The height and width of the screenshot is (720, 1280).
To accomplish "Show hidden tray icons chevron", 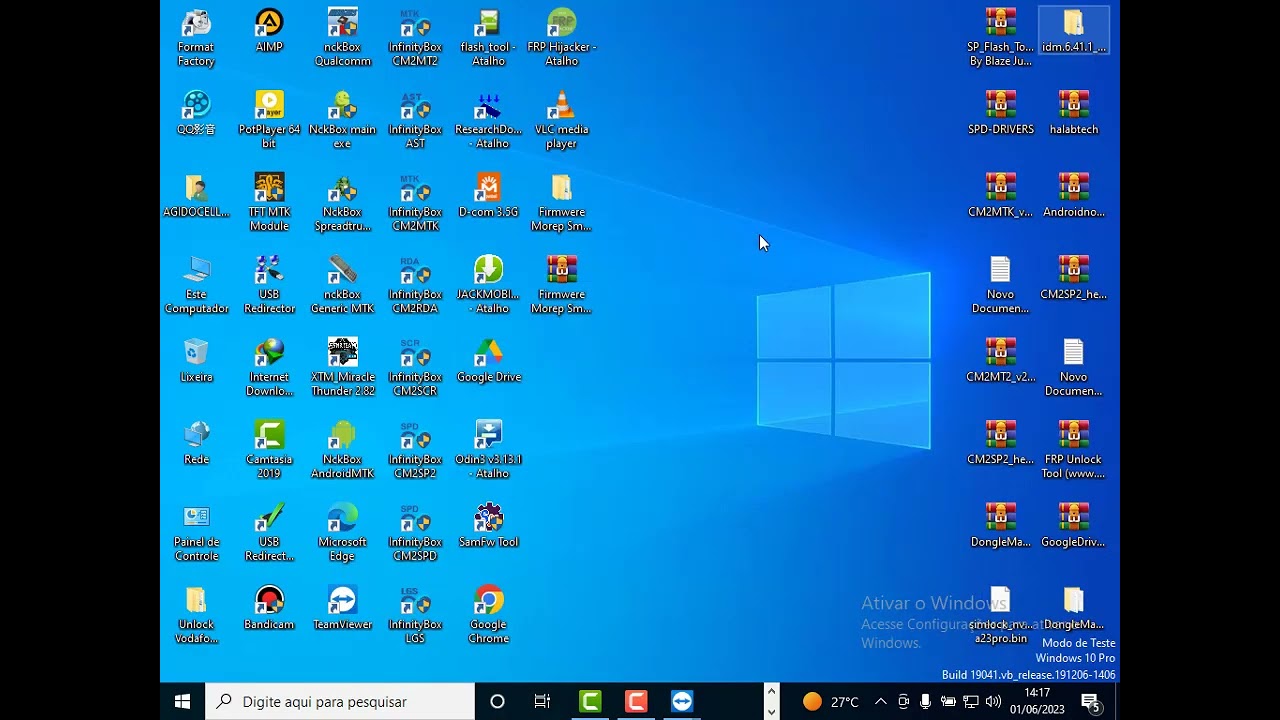I will [880, 702].
